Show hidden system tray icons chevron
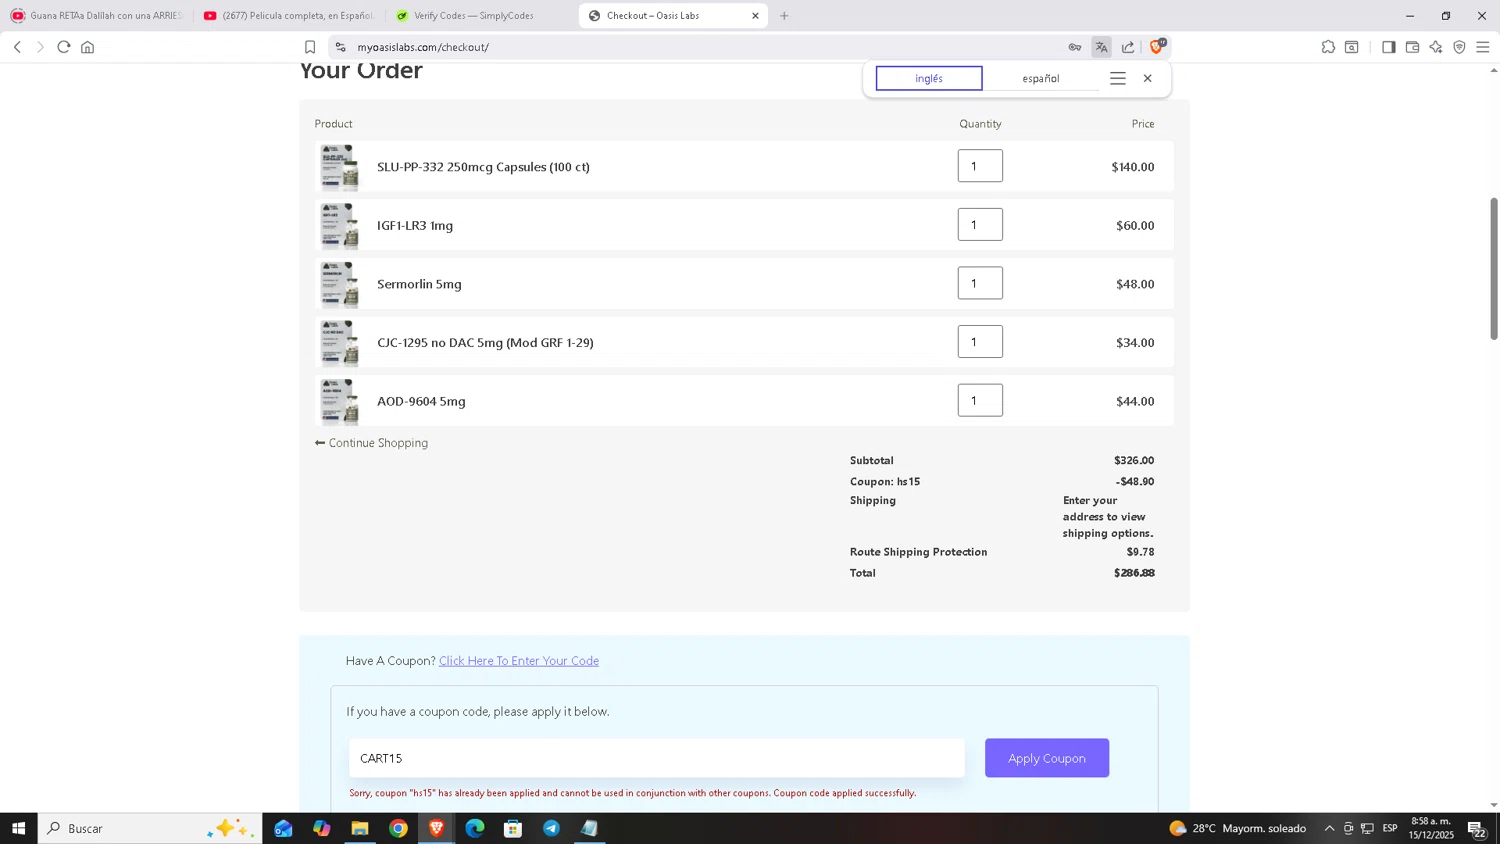 [1329, 828]
